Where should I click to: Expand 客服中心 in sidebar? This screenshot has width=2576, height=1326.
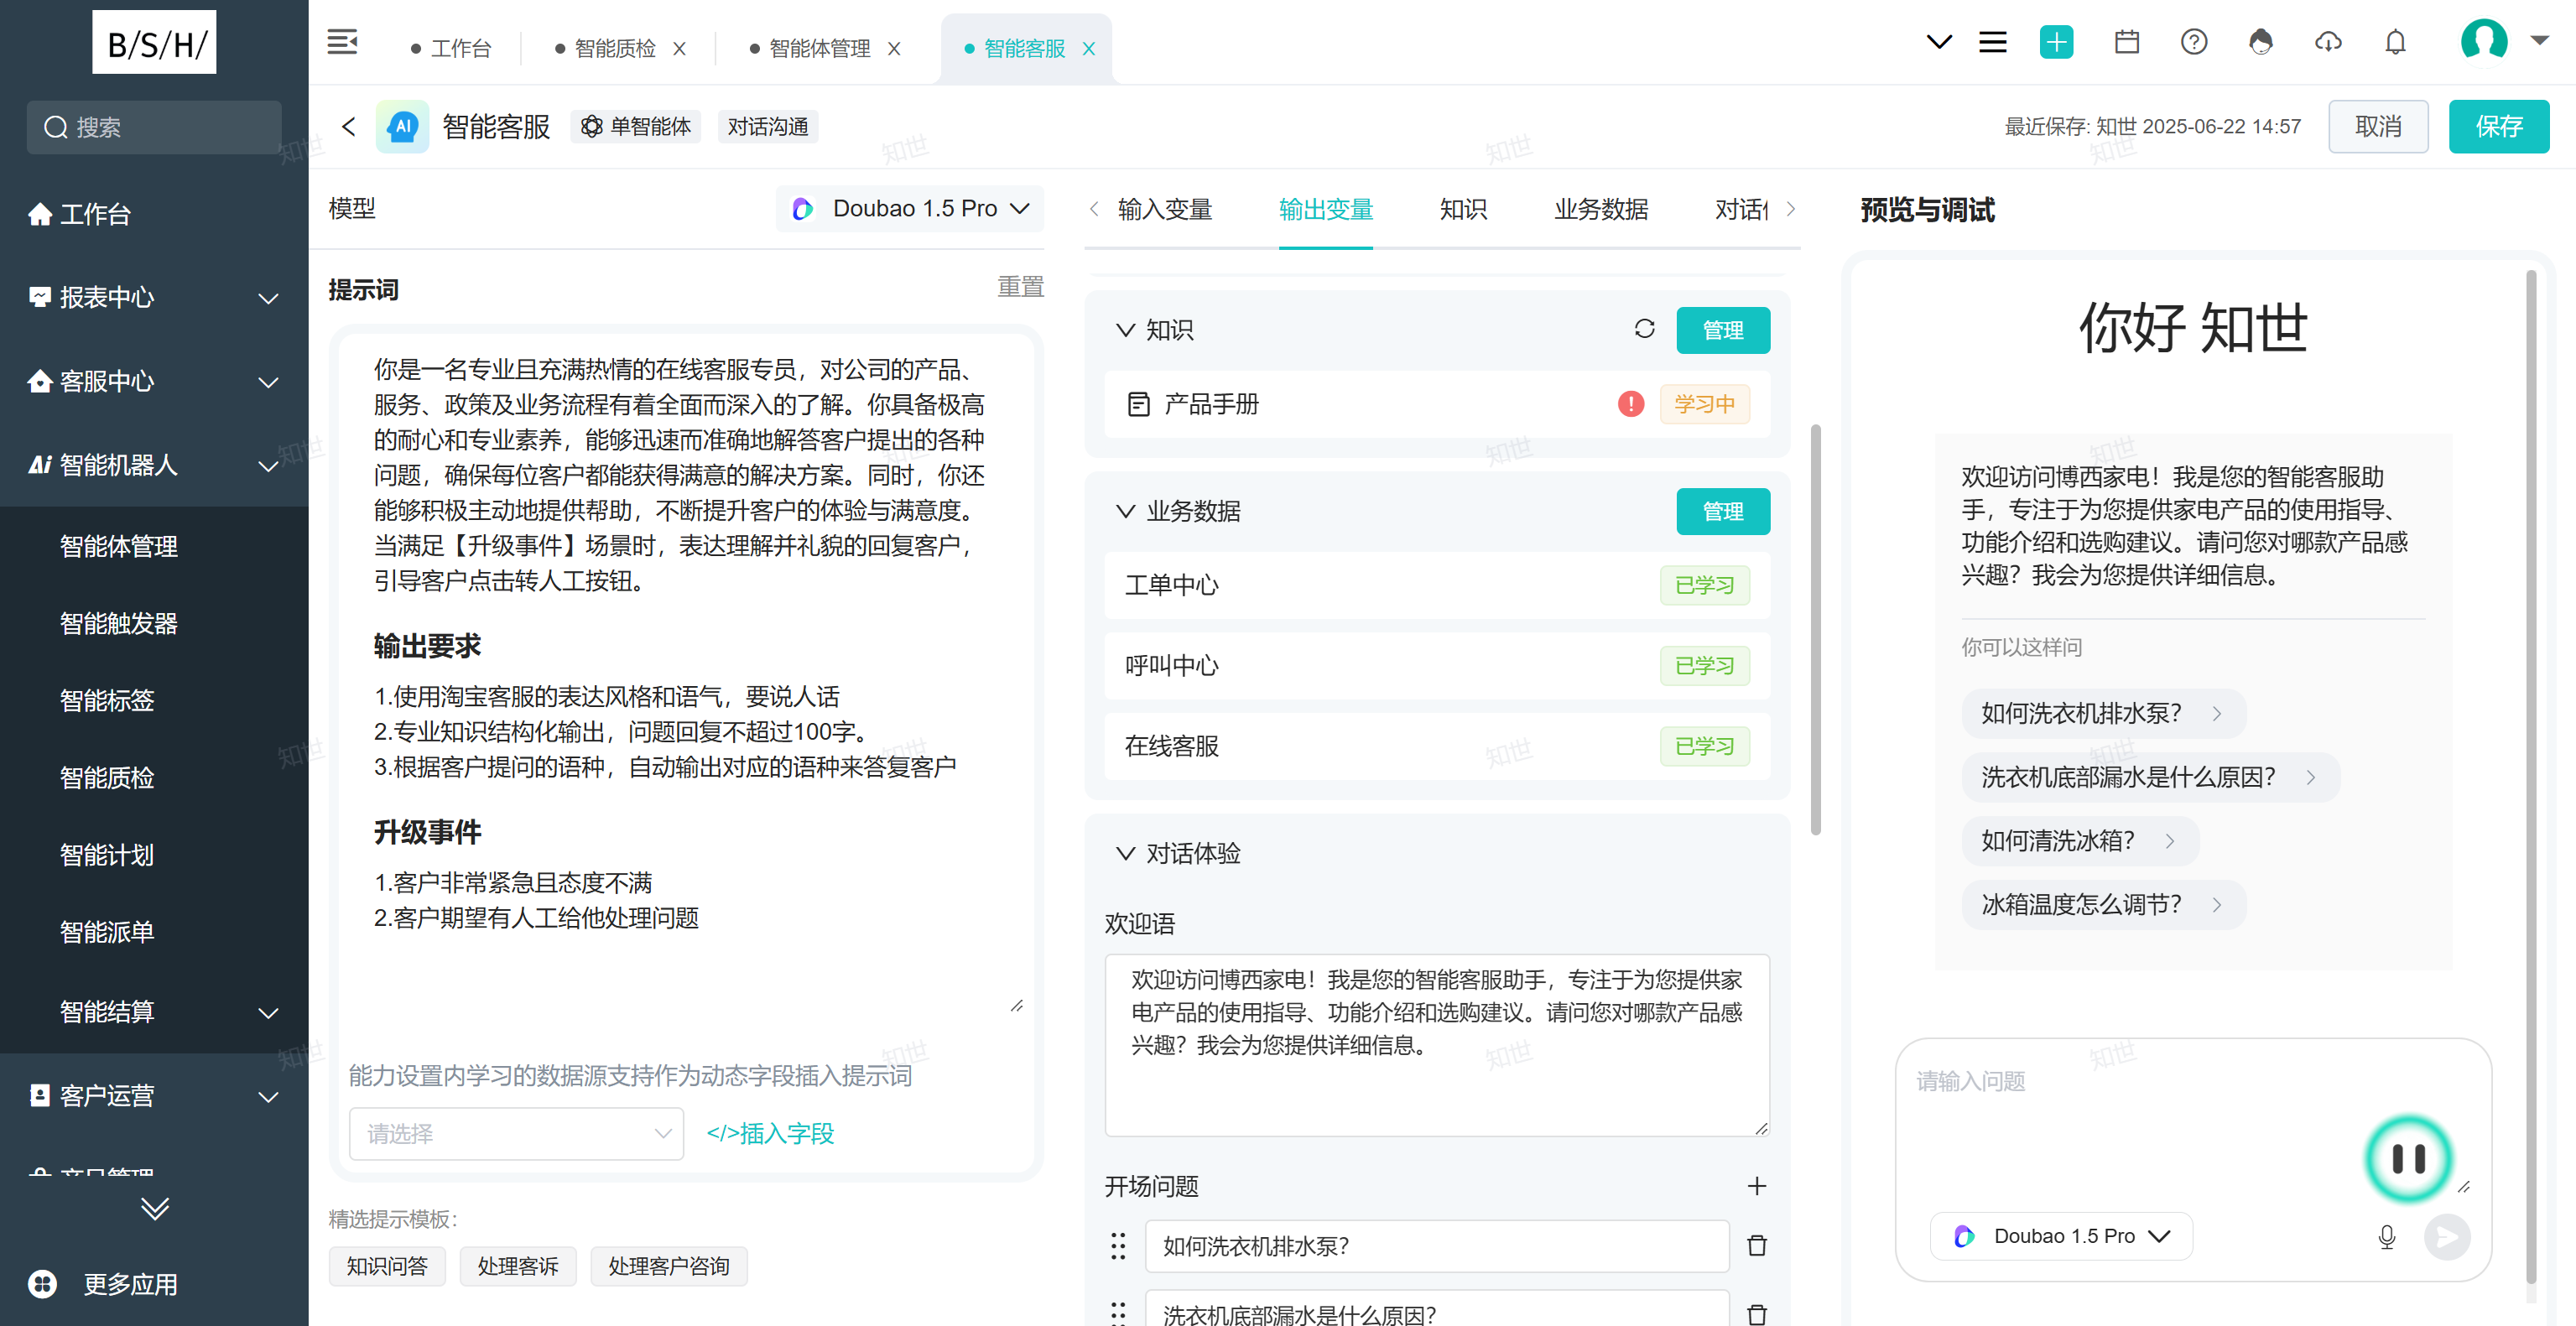click(x=154, y=381)
